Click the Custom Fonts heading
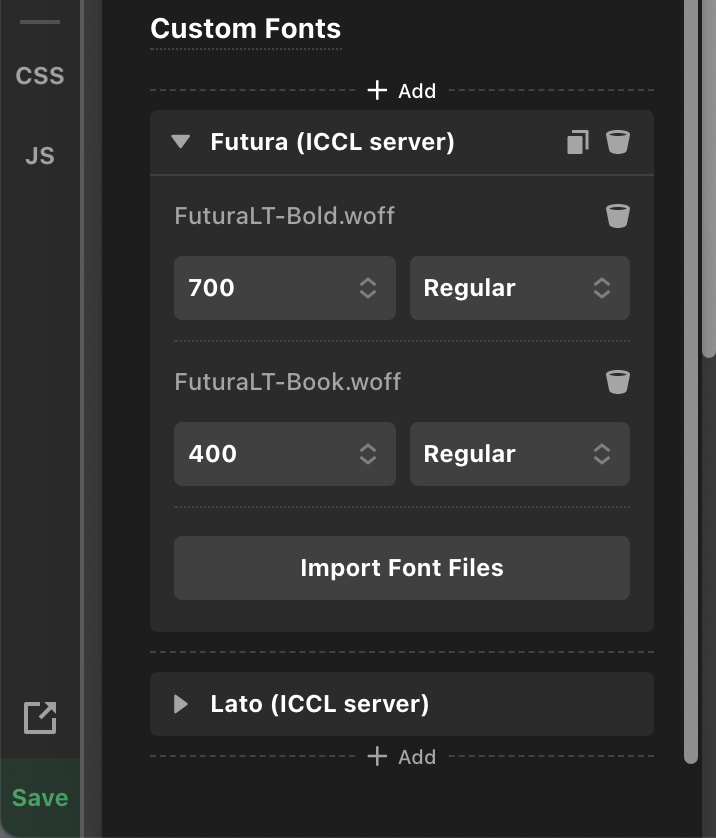 [246, 29]
